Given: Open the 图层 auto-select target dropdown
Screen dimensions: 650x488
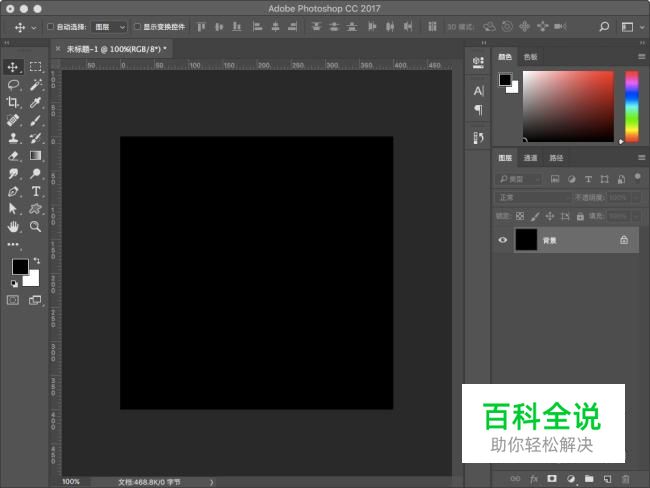Looking at the screenshot, I should (109, 27).
